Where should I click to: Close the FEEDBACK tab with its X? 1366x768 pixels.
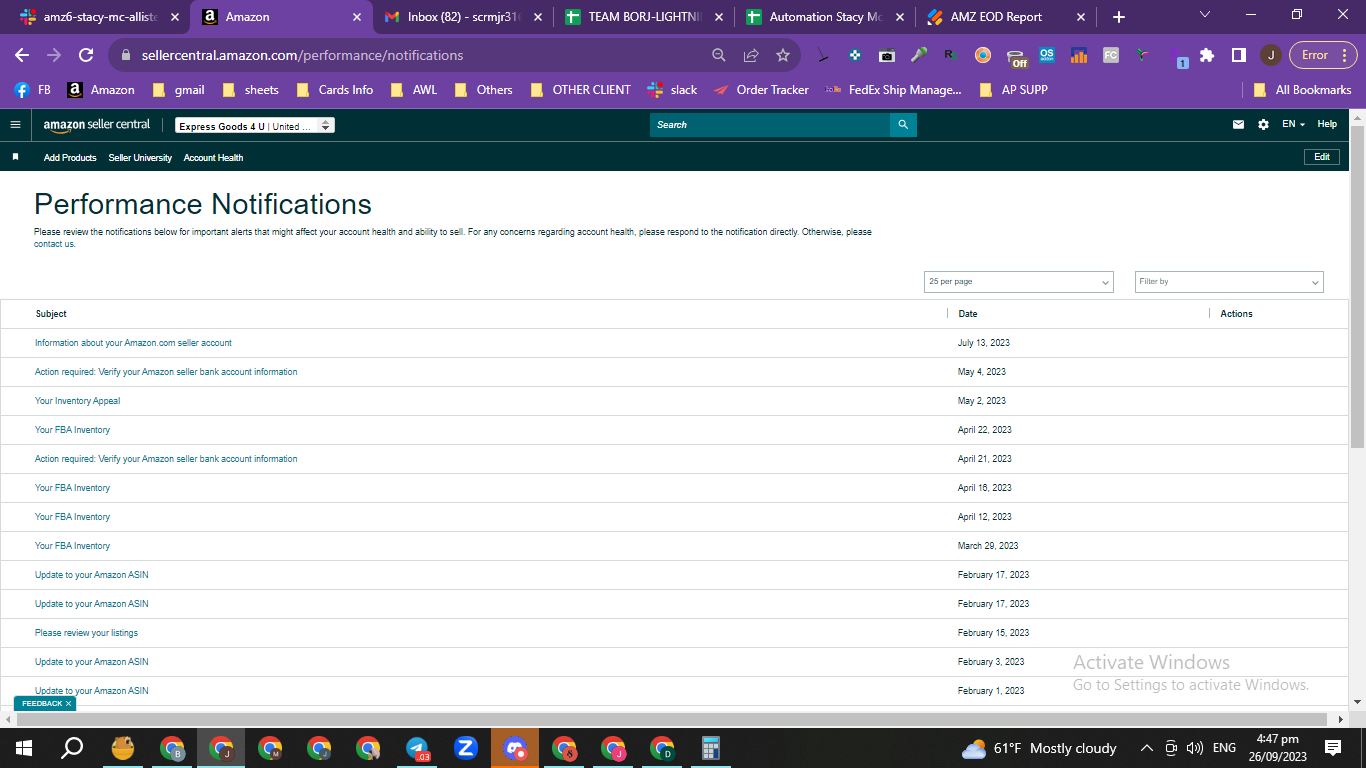[68, 703]
